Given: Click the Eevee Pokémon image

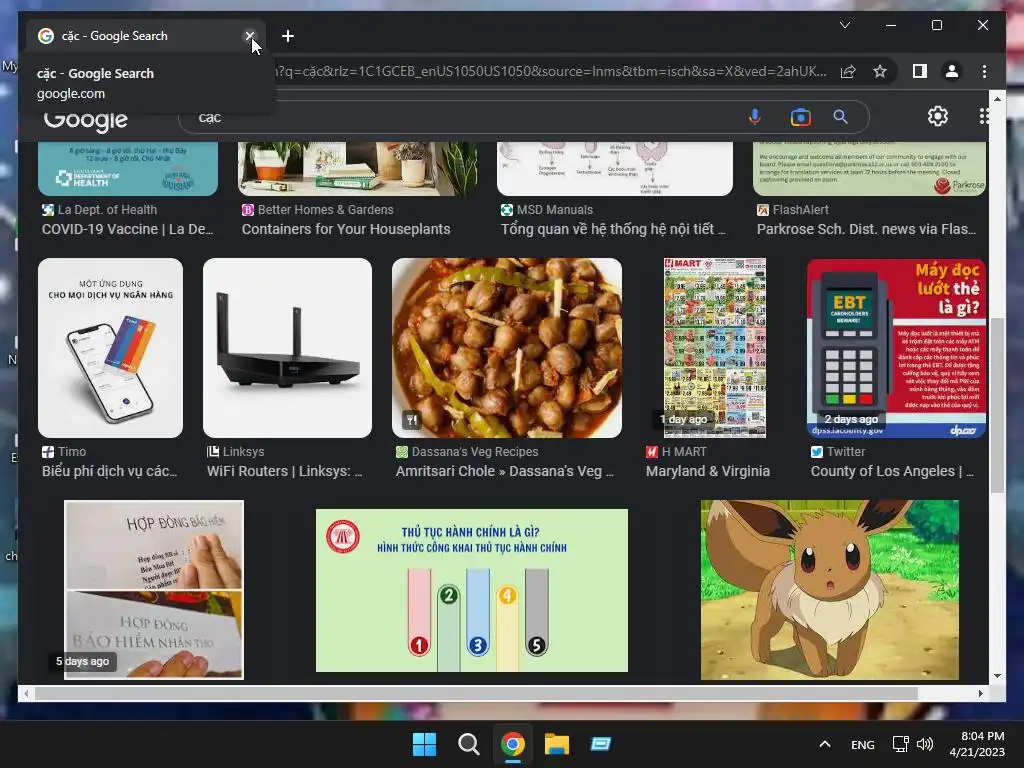Looking at the screenshot, I should click(829, 590).
